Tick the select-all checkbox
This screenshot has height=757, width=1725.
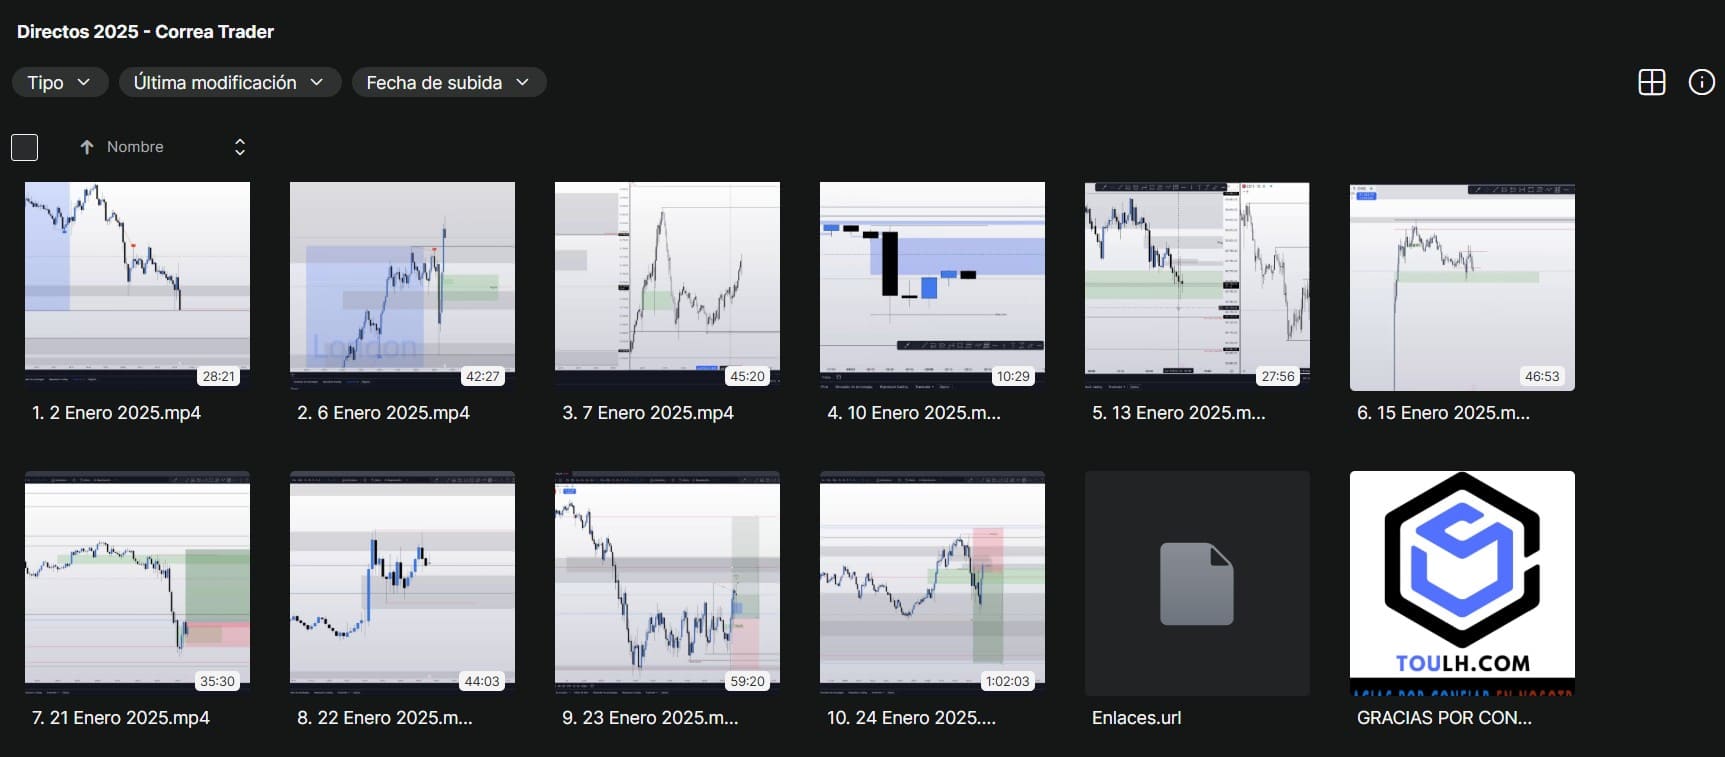[x=24, y=147]
